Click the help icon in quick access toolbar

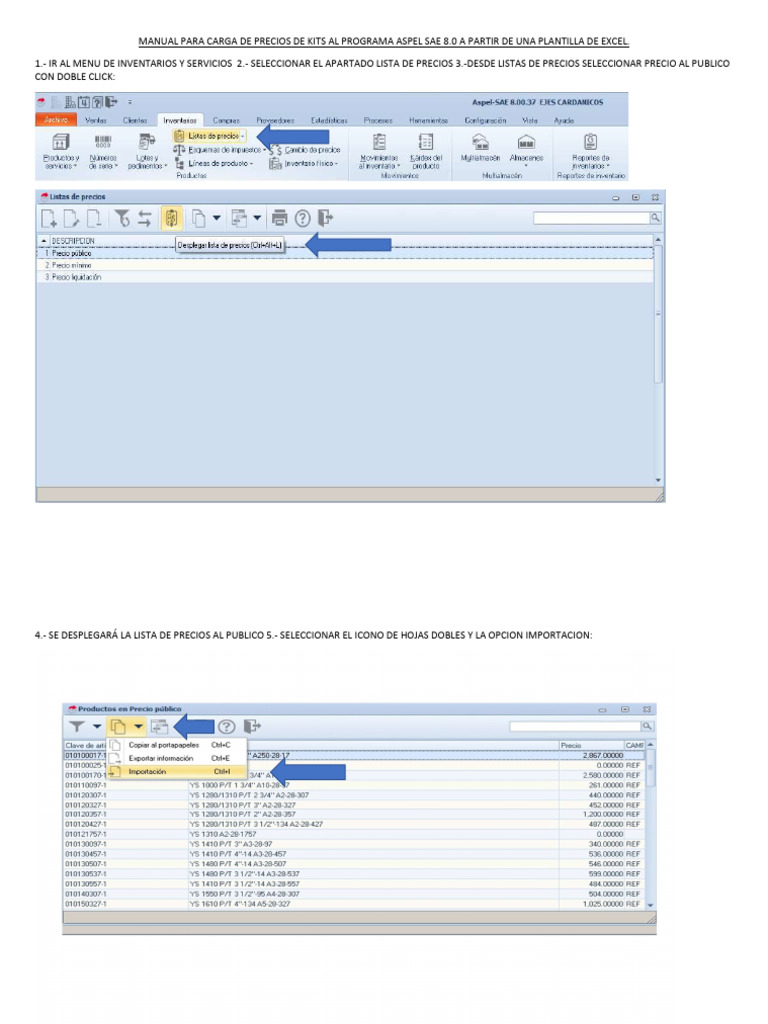pyautogui.click(x=97, y=102)
